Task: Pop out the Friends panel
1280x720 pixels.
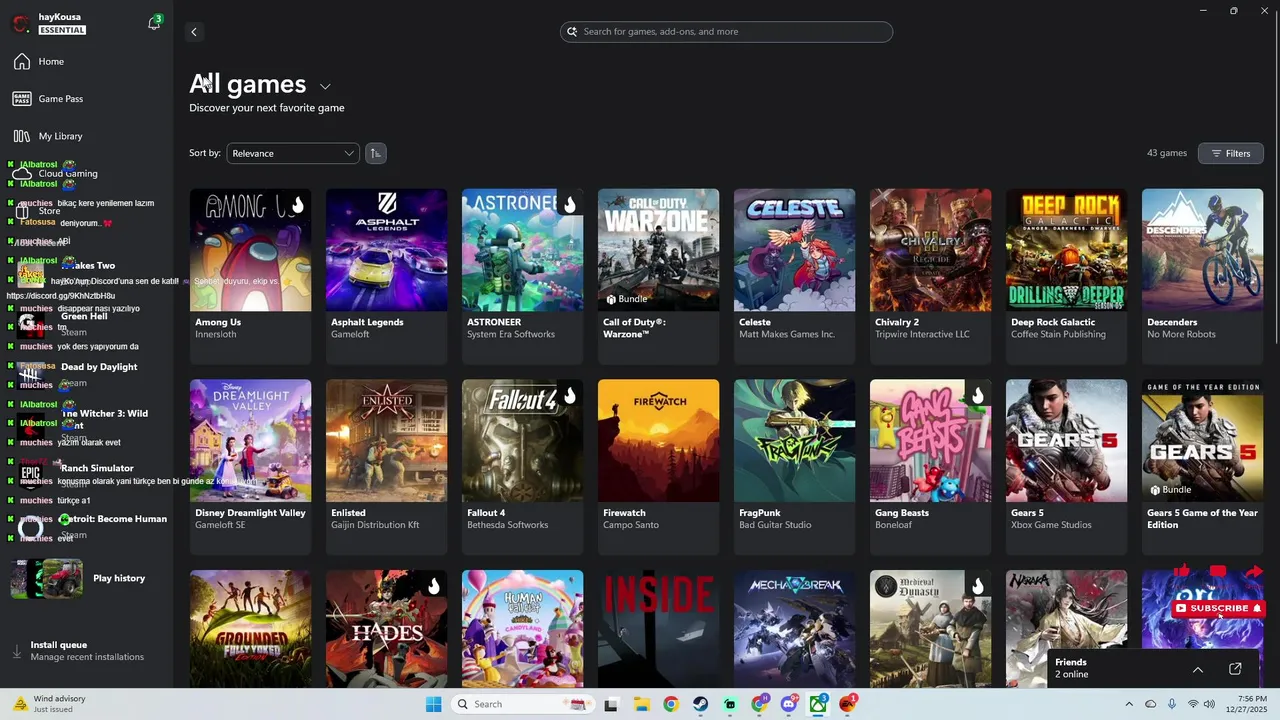Action: coord(1235,669)
